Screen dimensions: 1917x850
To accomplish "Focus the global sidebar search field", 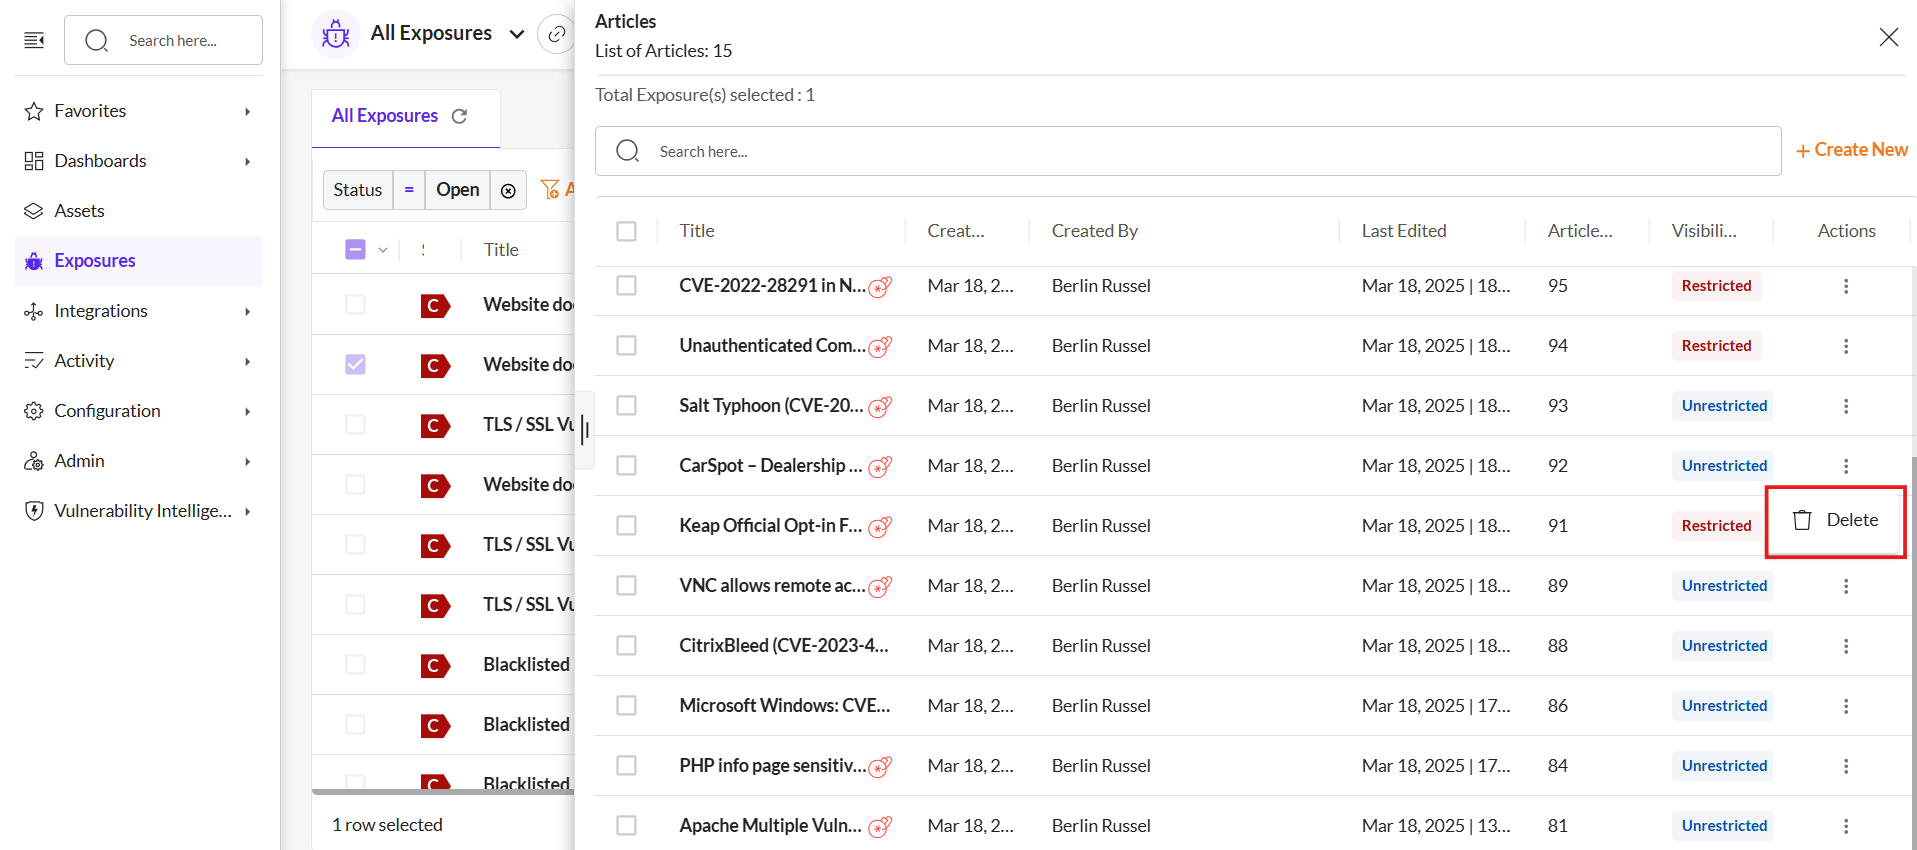I will tap(164, 40).
